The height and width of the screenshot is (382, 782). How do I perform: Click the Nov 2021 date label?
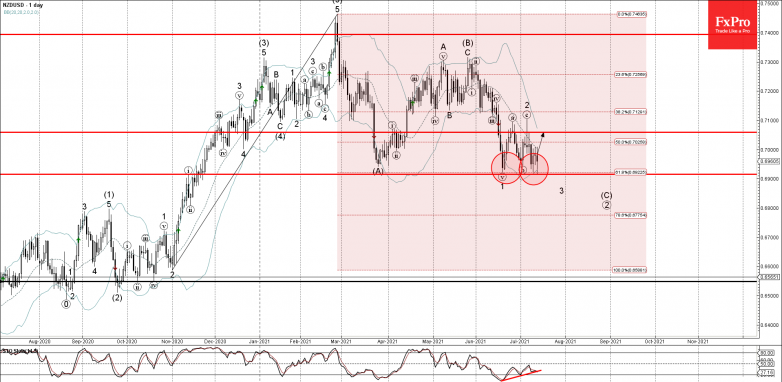pos(697,342)
